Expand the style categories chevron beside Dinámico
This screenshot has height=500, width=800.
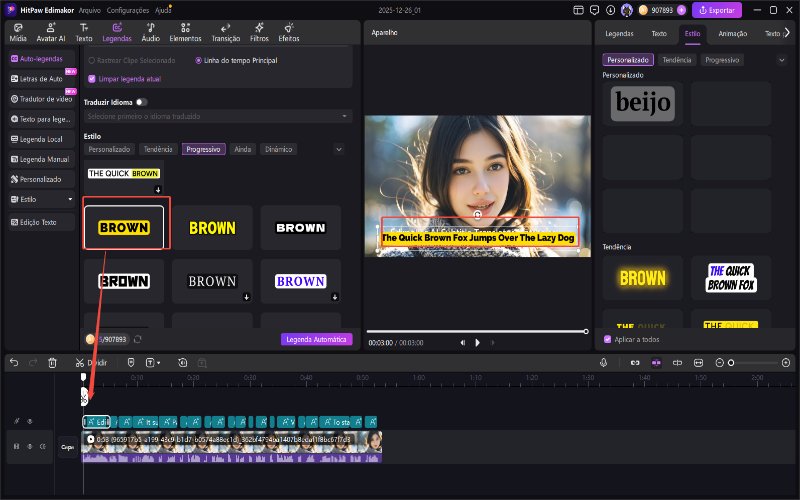(339, 149)
